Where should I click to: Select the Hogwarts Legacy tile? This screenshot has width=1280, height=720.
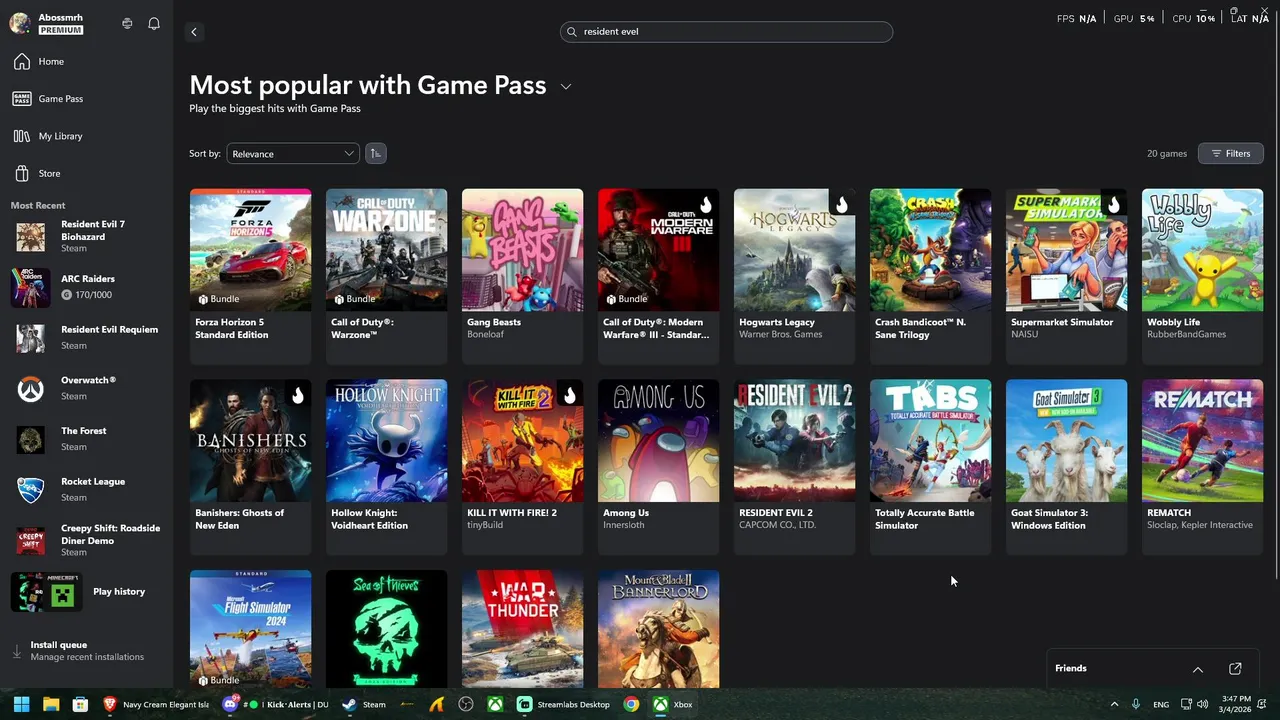point(794,276)
